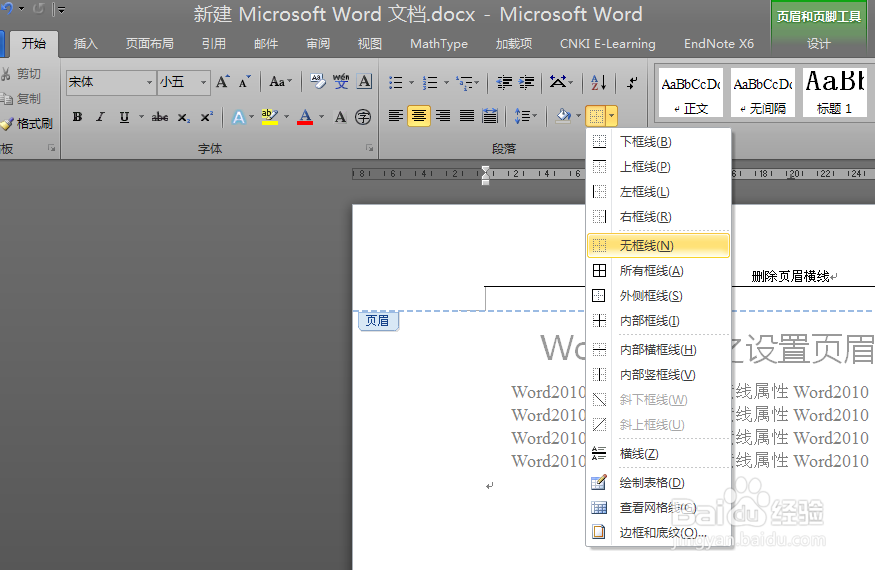Image resolution: width=875 pixels, height=570 pixels.
Task: Click show/hide paragraph marks icon
Action: click(x=632, y=83)
